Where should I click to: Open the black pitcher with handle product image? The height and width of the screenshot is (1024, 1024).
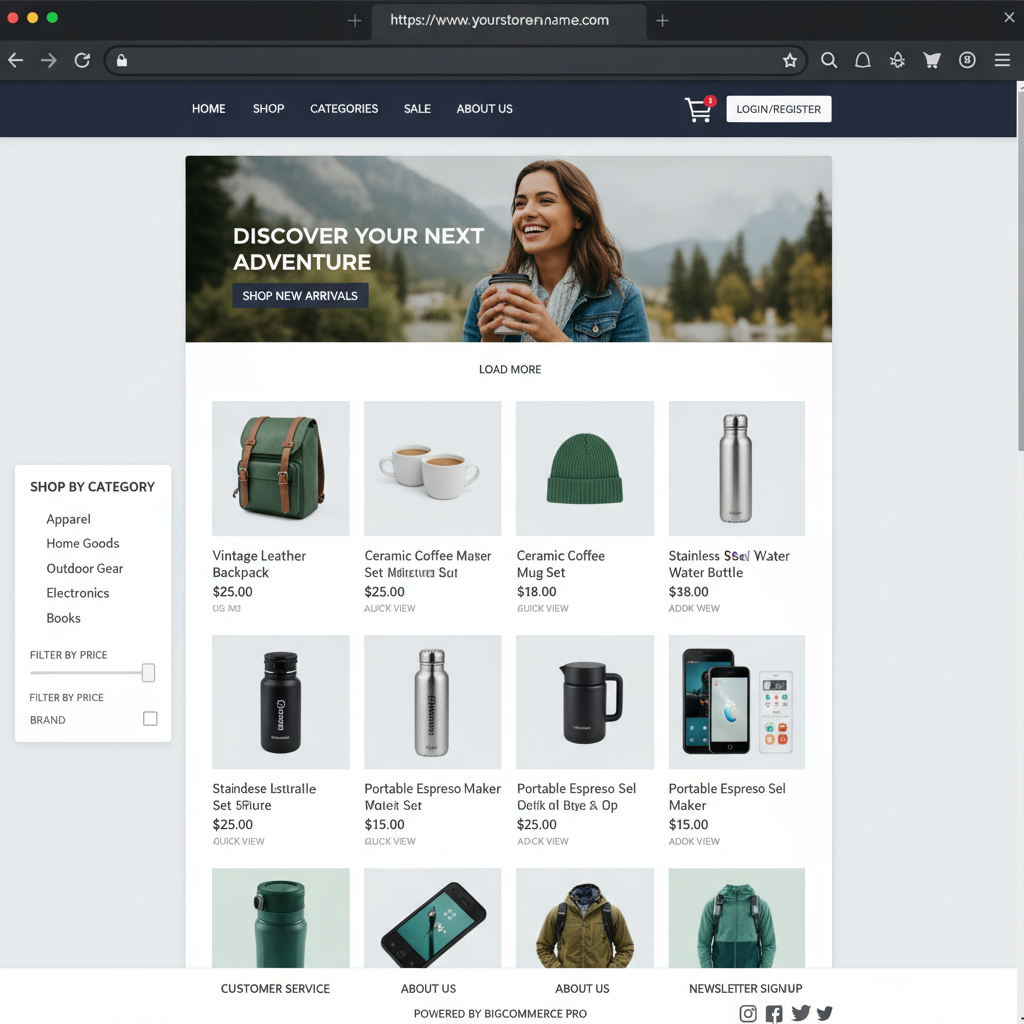click(x=584, y=702)
